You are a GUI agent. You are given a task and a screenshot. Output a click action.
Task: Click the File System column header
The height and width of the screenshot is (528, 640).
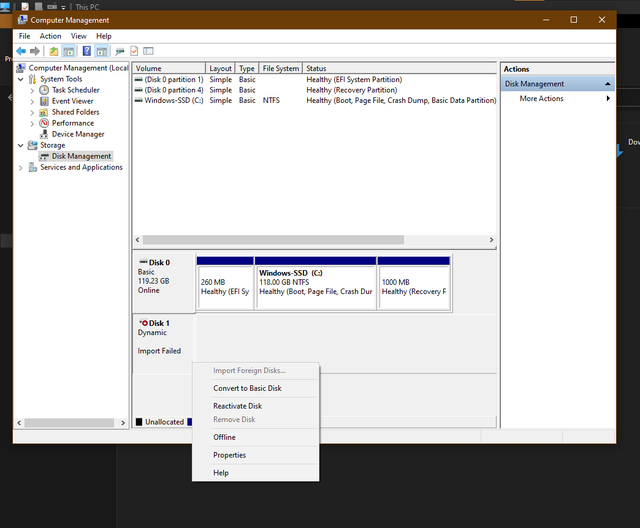[280, 68]
